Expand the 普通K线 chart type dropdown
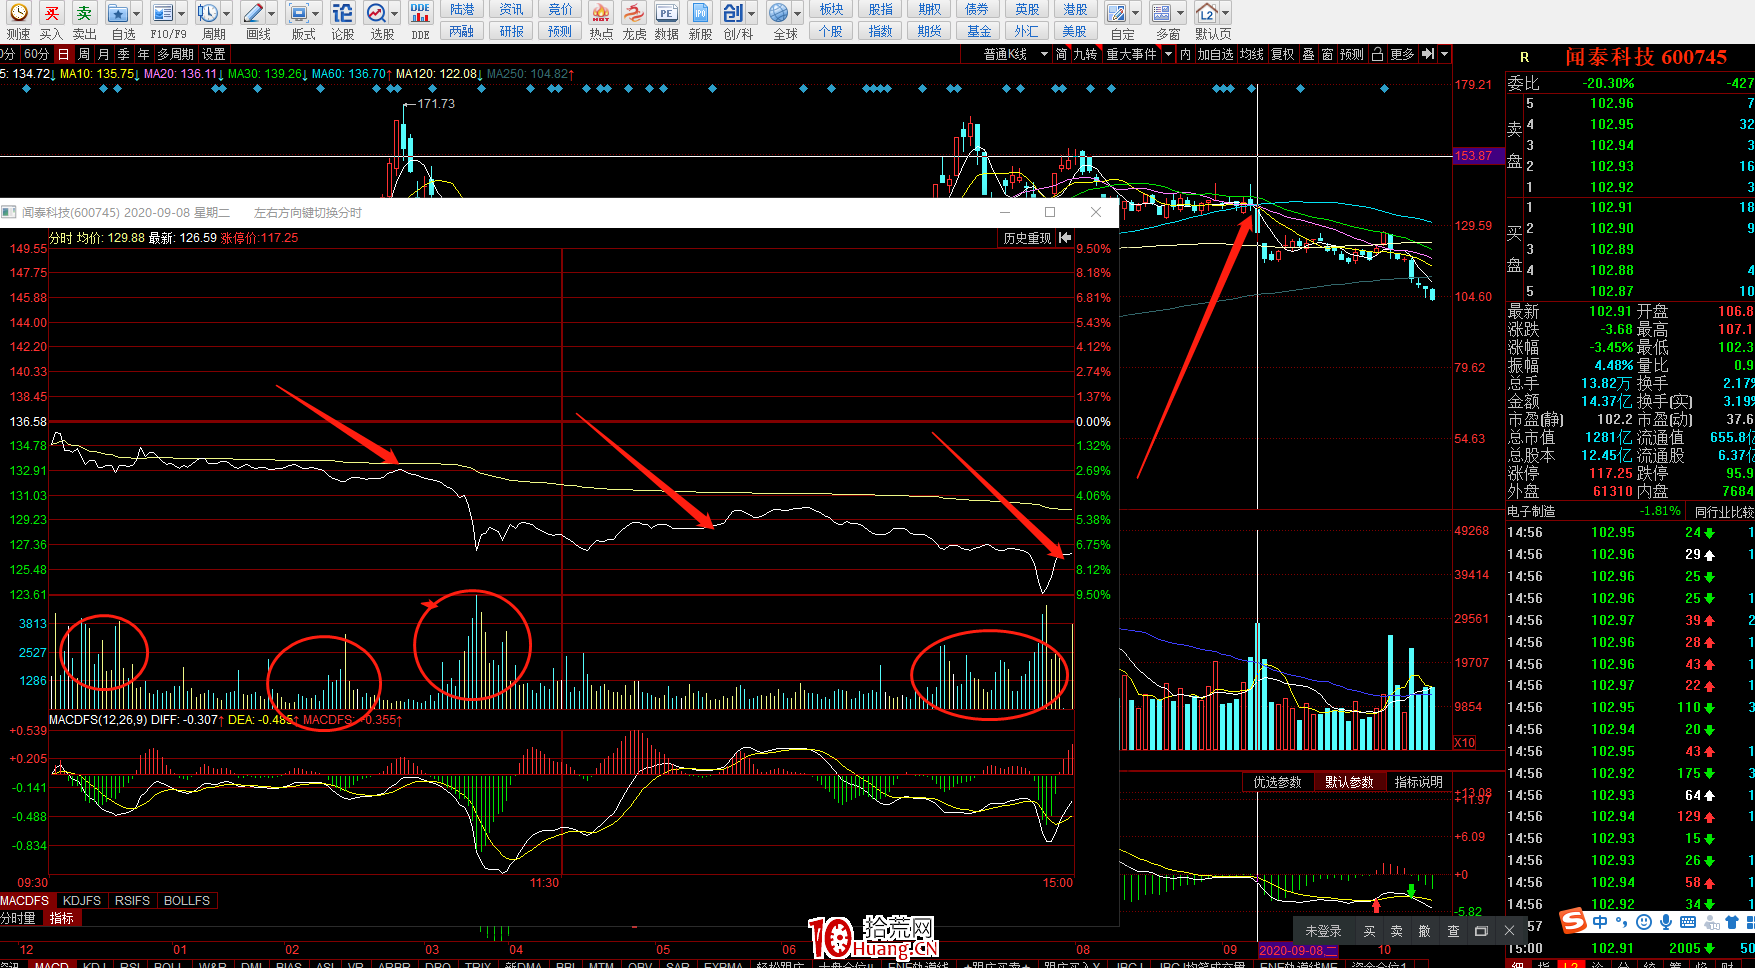 [1044, 54]
